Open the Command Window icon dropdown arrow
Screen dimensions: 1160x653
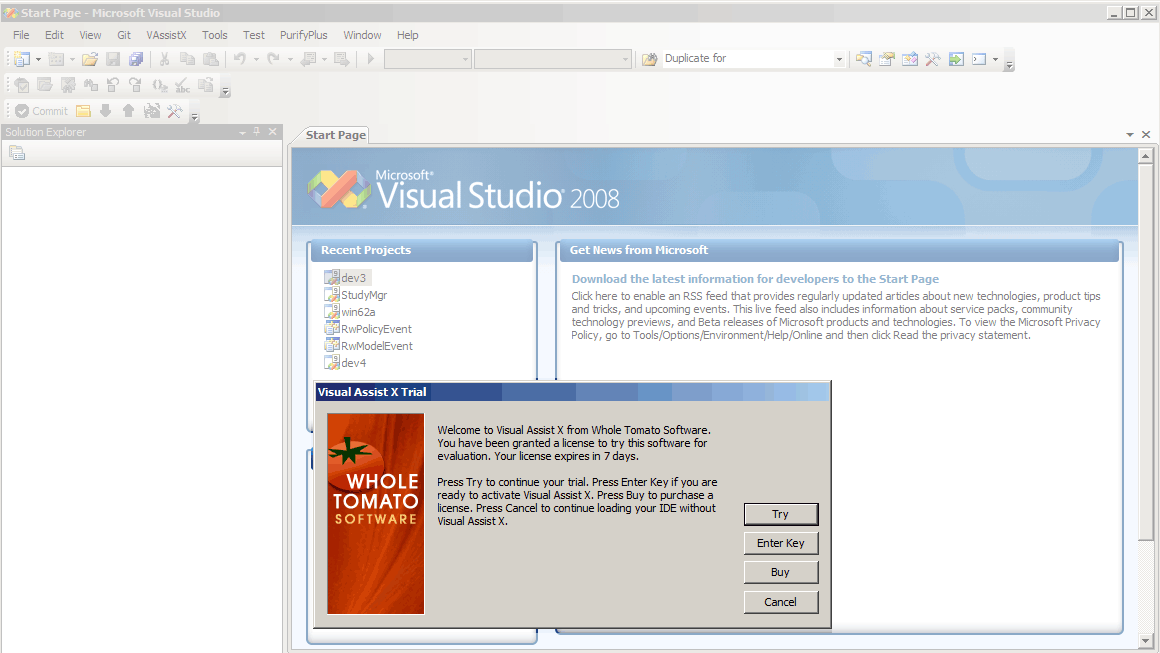[995, 59]
